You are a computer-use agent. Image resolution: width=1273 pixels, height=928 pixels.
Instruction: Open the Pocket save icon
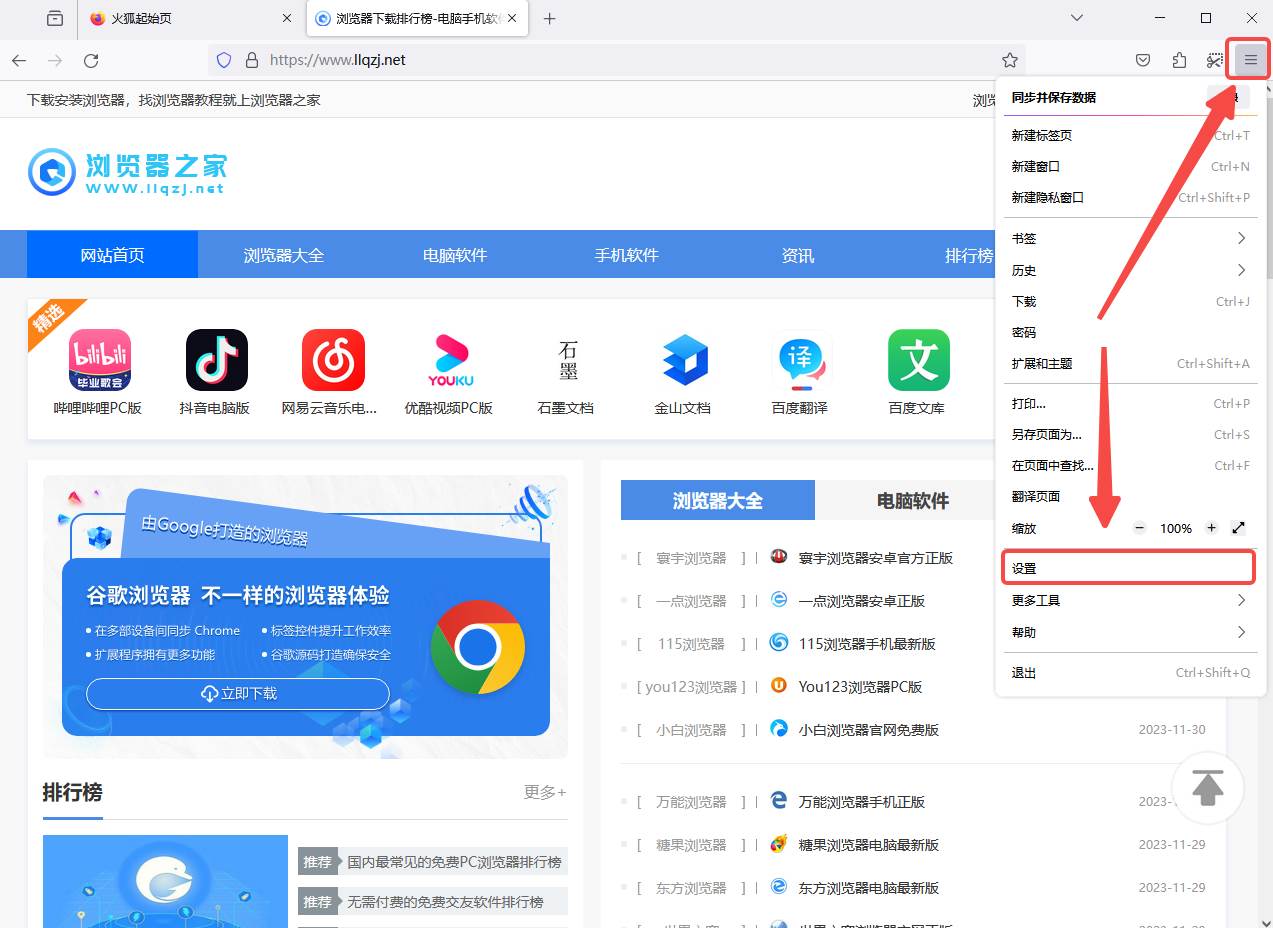1143,60
